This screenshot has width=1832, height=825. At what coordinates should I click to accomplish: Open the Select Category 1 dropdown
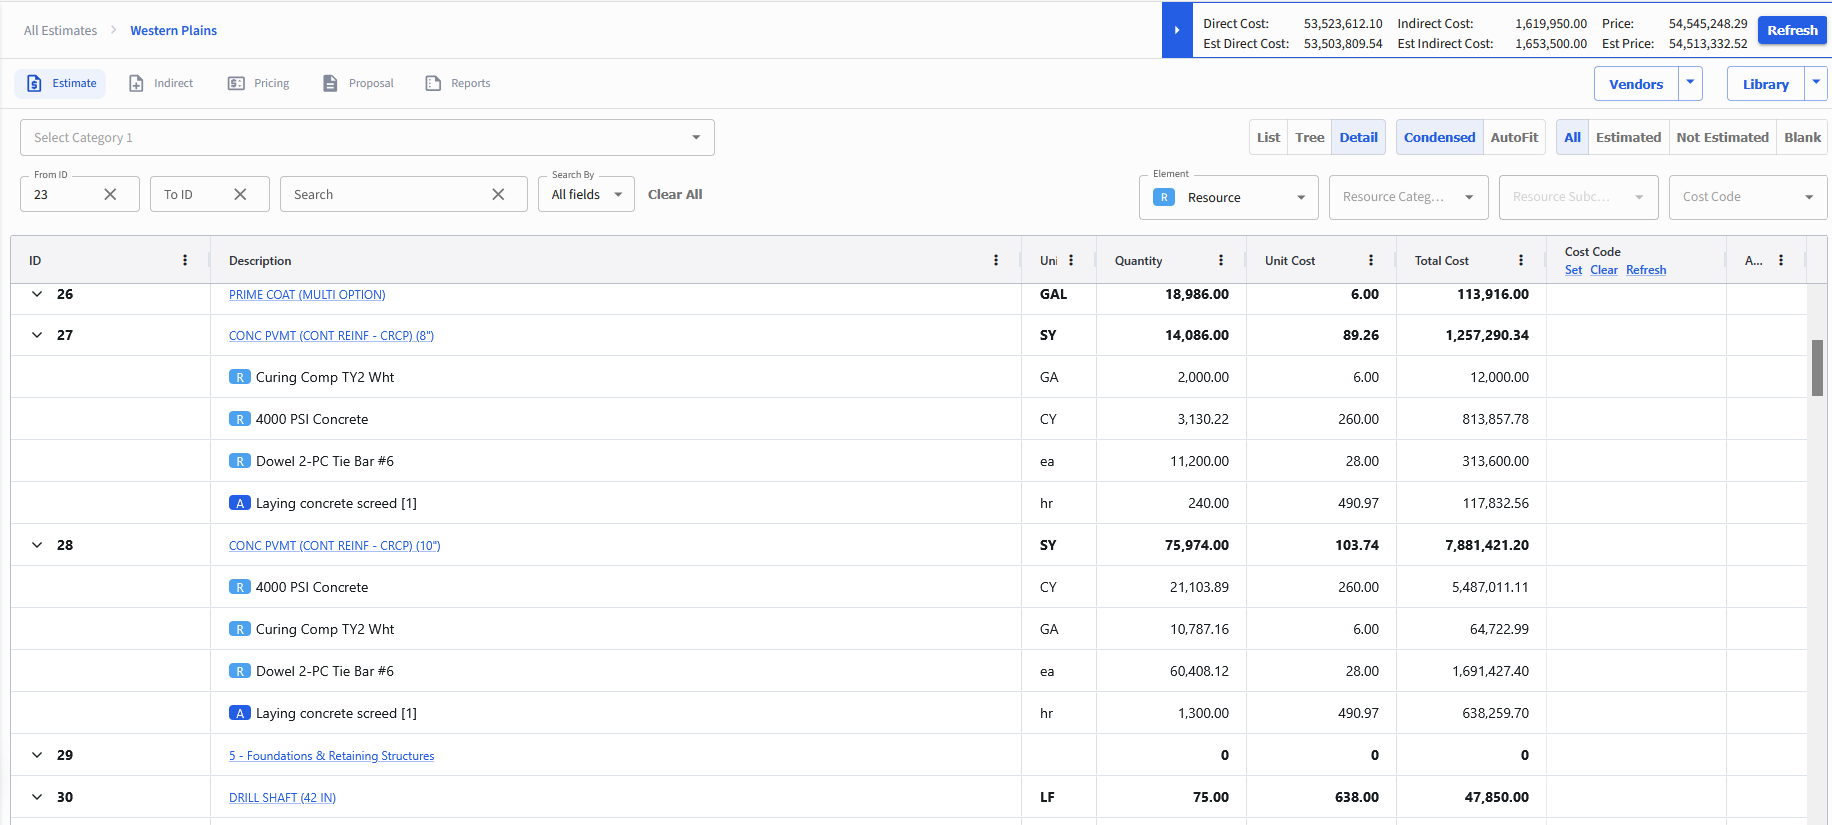click(x=367, y=138)
